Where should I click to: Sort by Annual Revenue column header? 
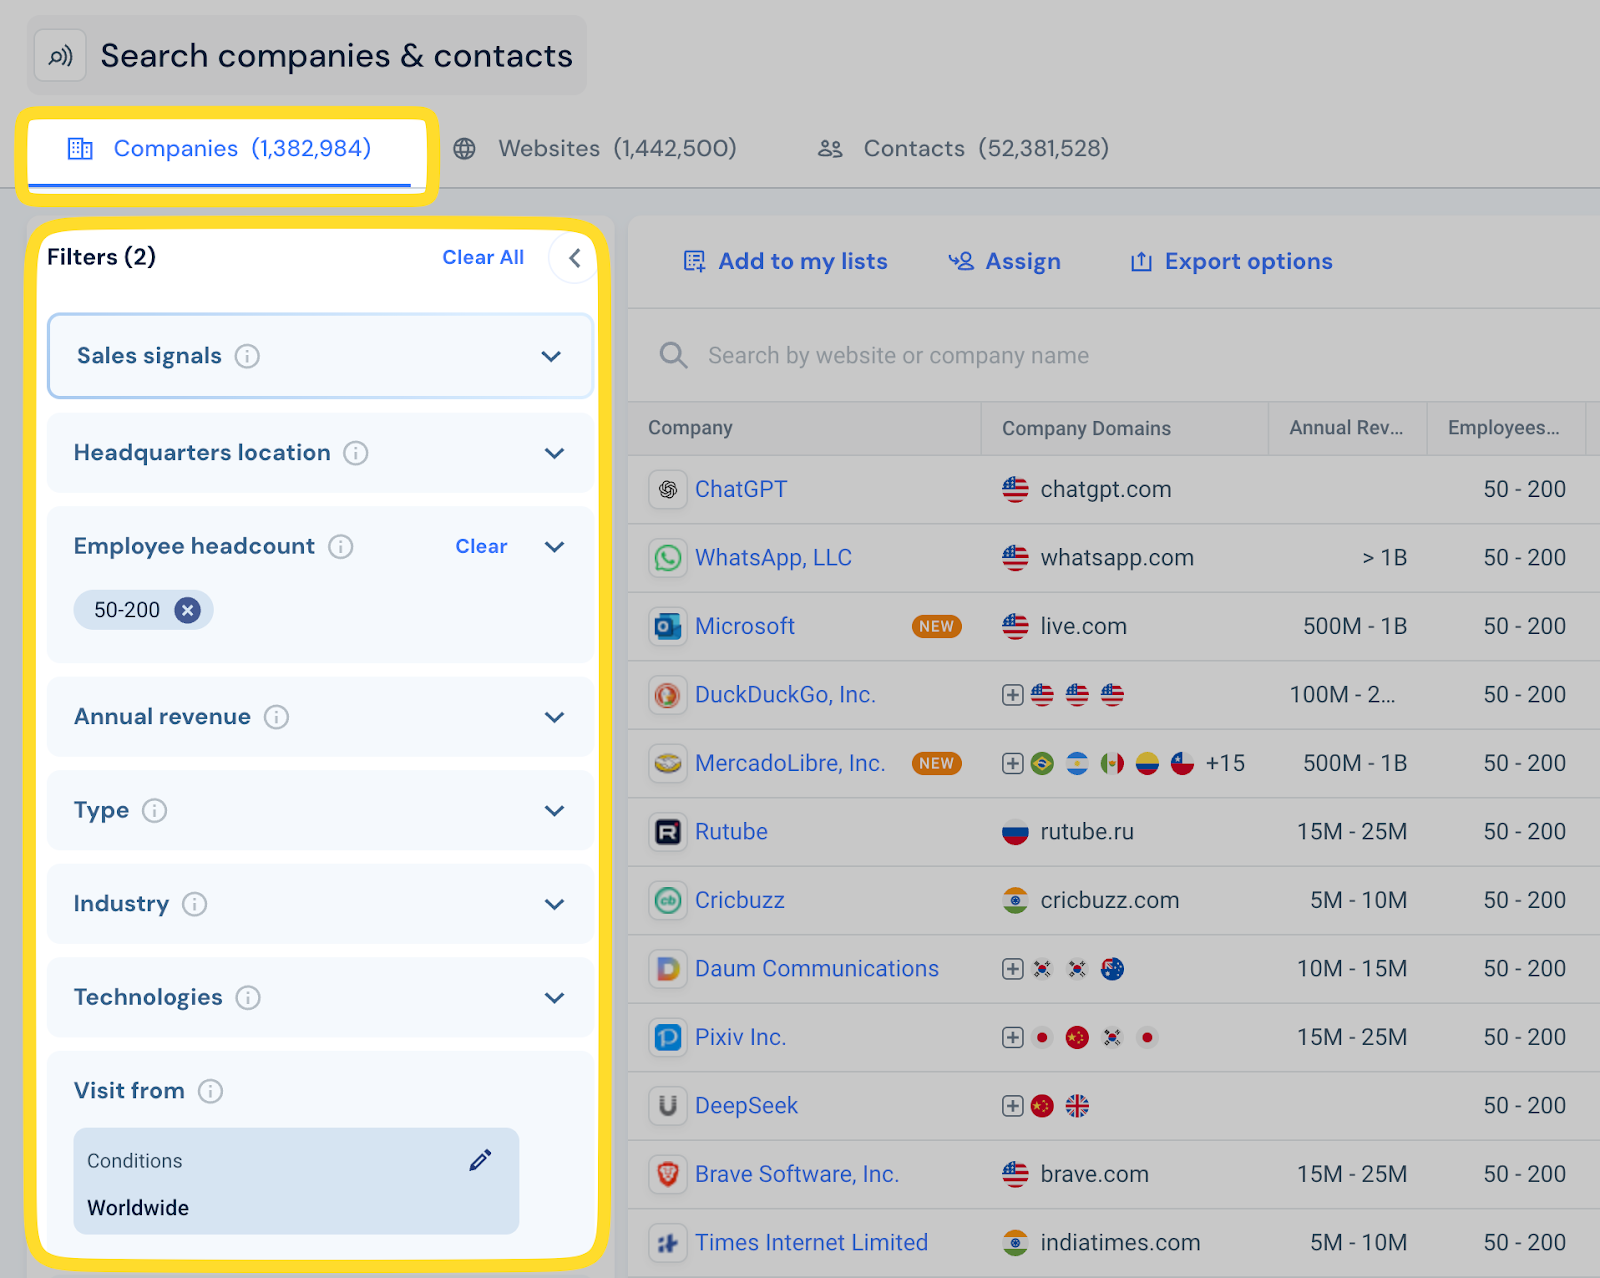(1346, 428)
